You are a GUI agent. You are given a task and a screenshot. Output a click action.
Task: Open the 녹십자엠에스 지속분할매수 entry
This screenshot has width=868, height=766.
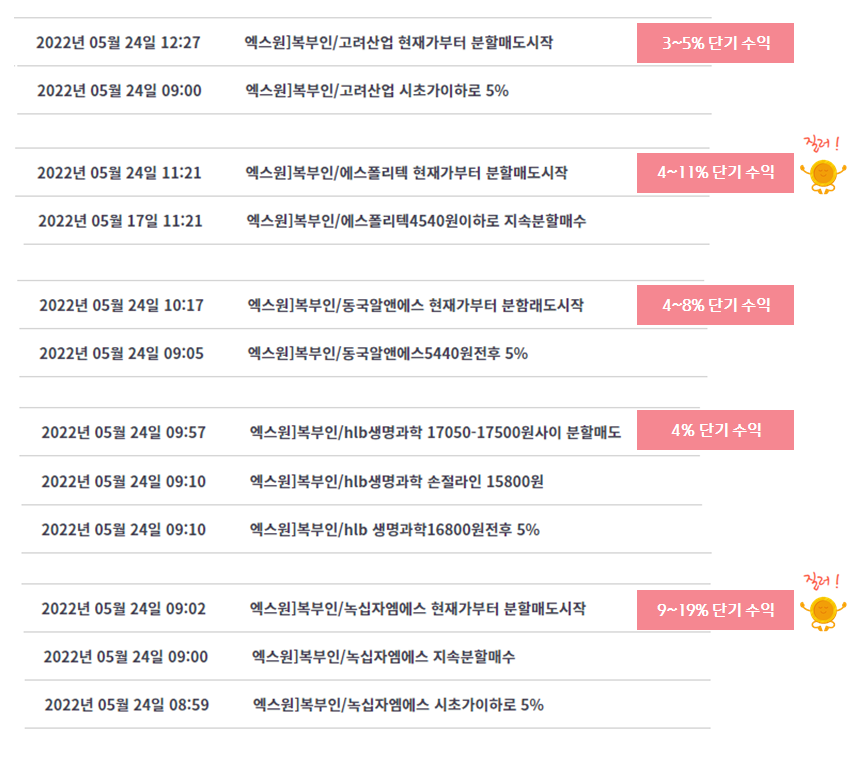tap(384, 657)
